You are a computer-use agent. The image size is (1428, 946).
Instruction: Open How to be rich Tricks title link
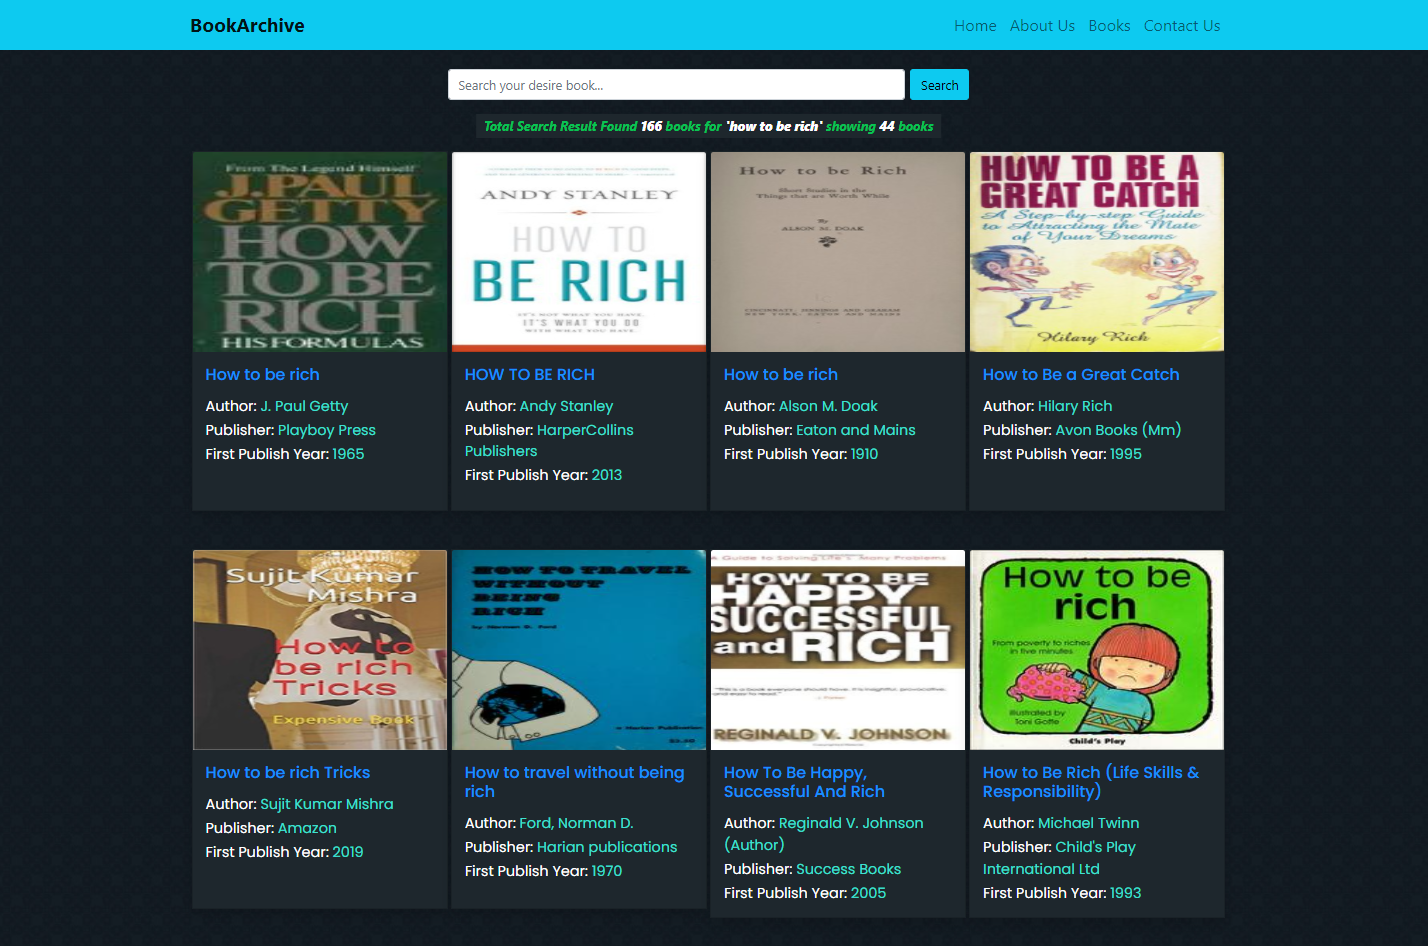pos(287,772)
